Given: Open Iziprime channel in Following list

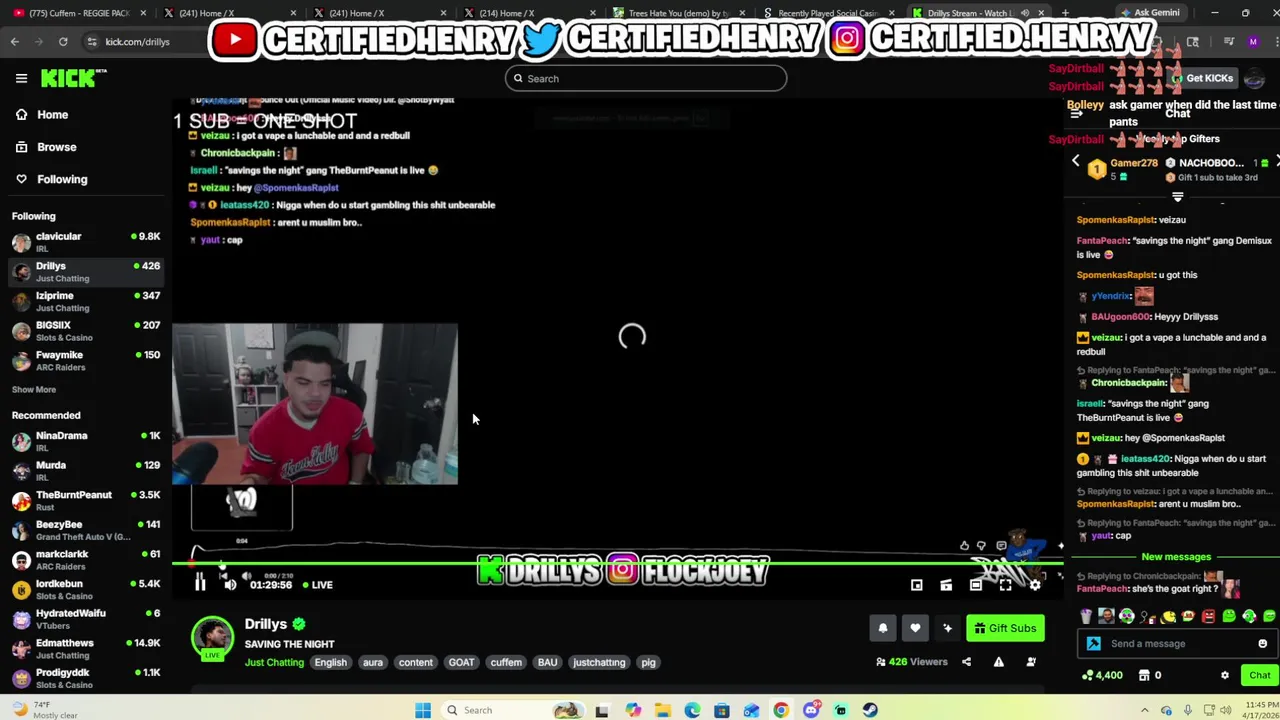Looking at the screenshot, I should 84,301.
